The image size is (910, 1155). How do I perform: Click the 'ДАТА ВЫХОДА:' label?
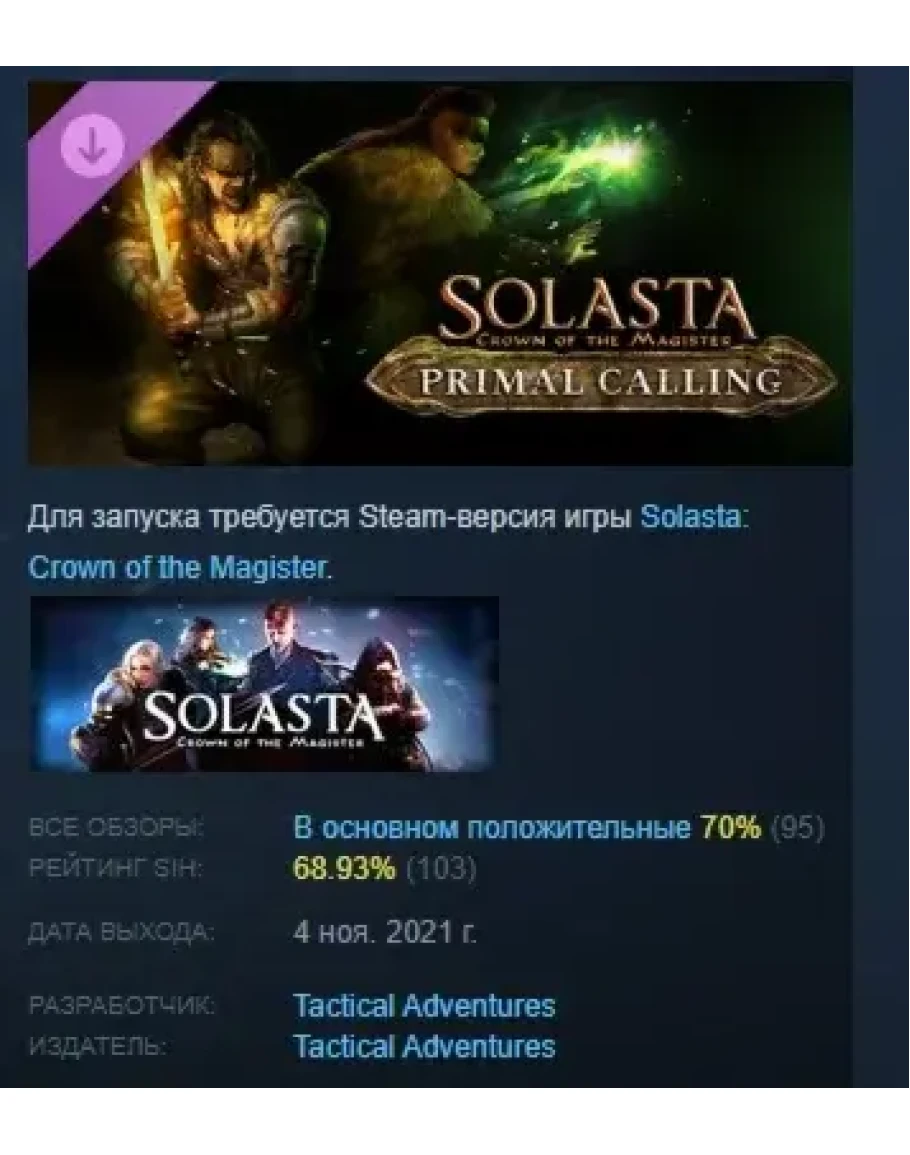[121, 933]
